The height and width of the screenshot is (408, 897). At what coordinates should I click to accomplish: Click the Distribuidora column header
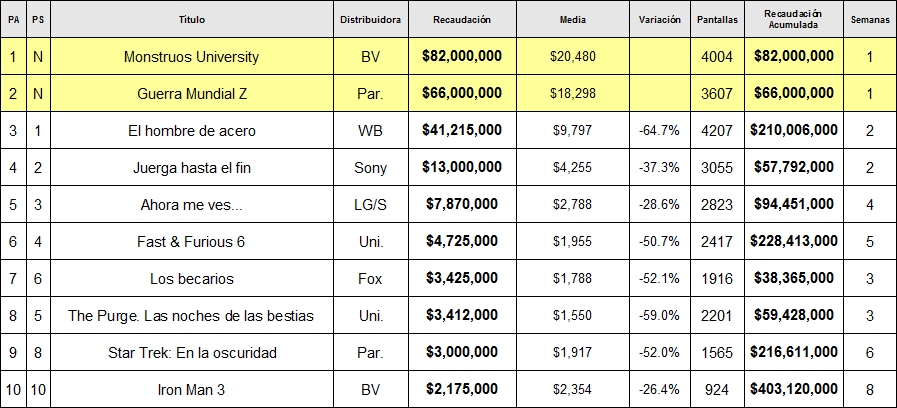[371, 19]
